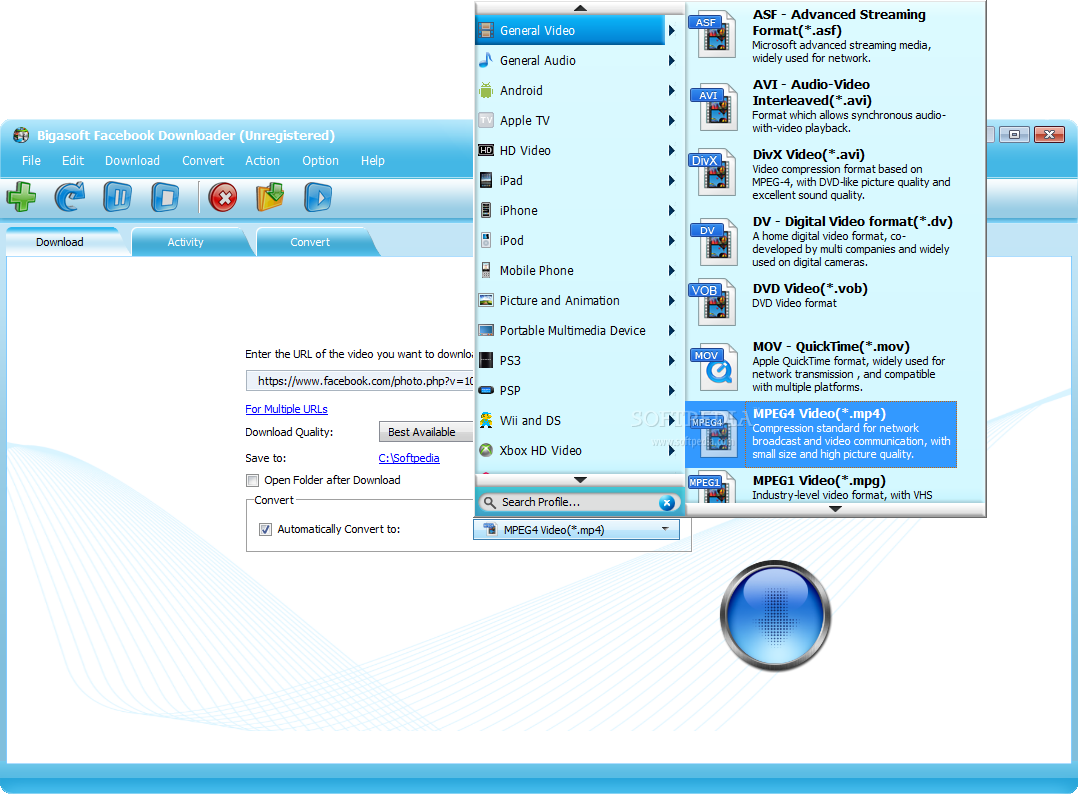This screenshot has height=794, width=1078.
Task: Click the Xbox HD Video icon
Action: click(x=486, y=450)
